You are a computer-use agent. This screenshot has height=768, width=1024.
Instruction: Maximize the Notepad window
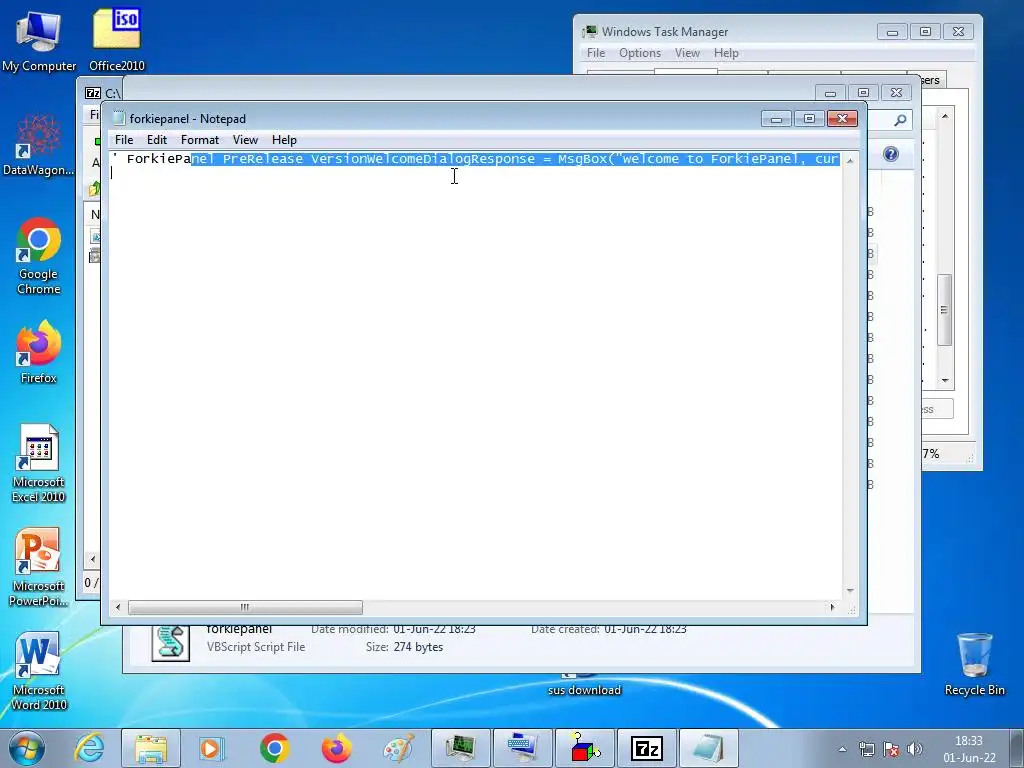[x=809, y=118]
